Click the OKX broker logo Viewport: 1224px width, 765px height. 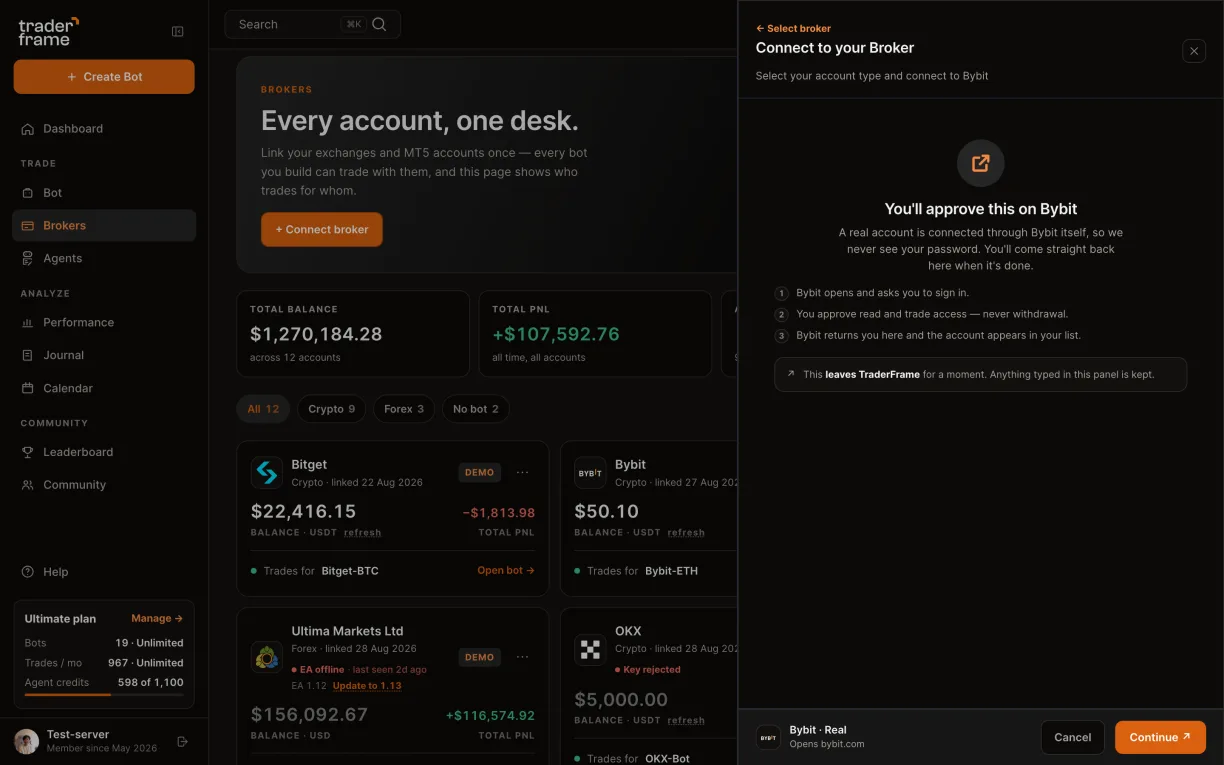coord(590,650)
